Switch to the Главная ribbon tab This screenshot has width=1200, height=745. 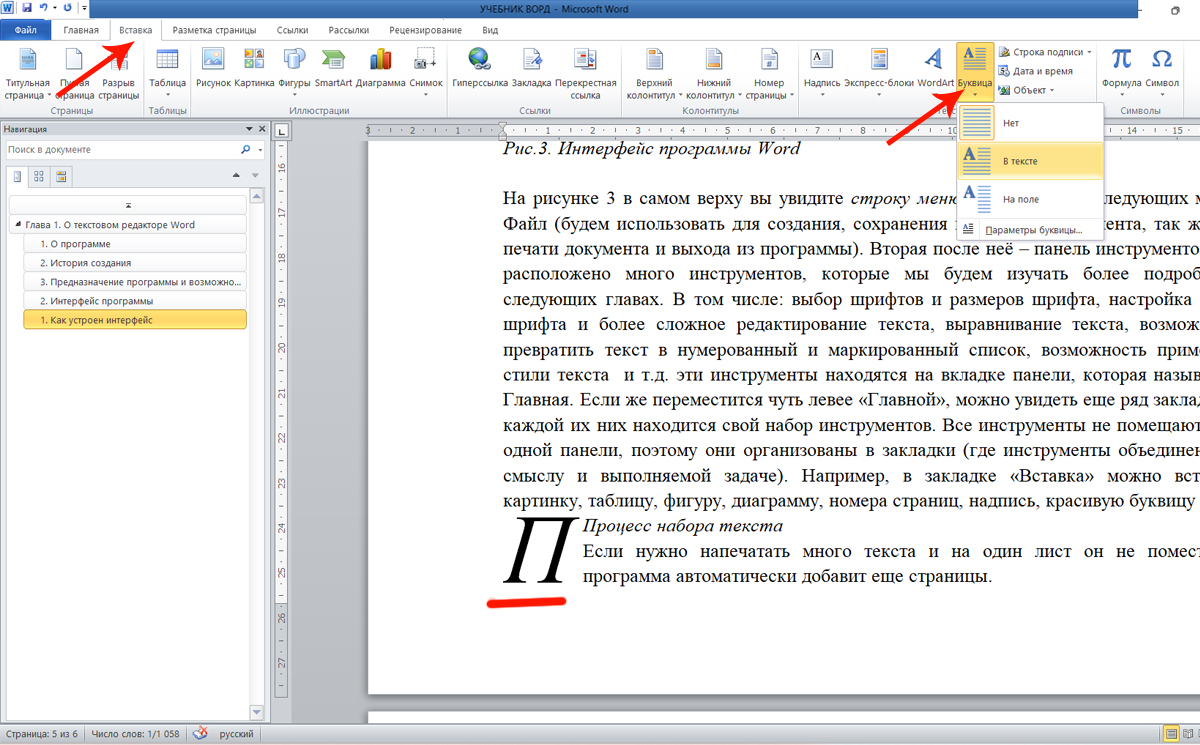[x=81, y=30]
